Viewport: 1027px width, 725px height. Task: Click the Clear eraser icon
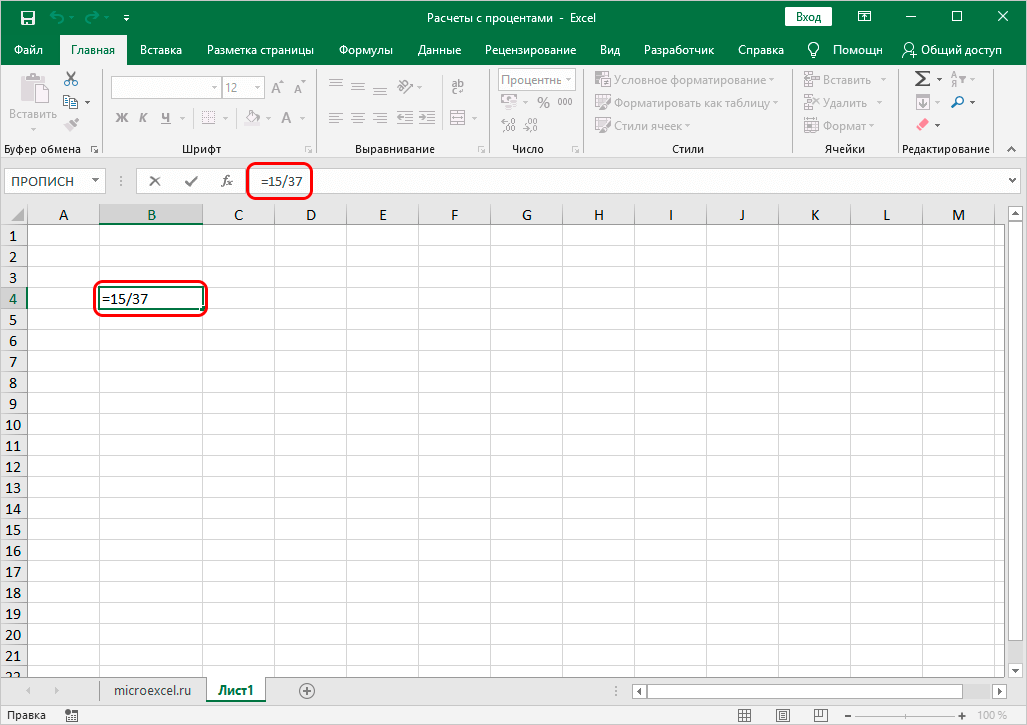[x=922, y=125]
